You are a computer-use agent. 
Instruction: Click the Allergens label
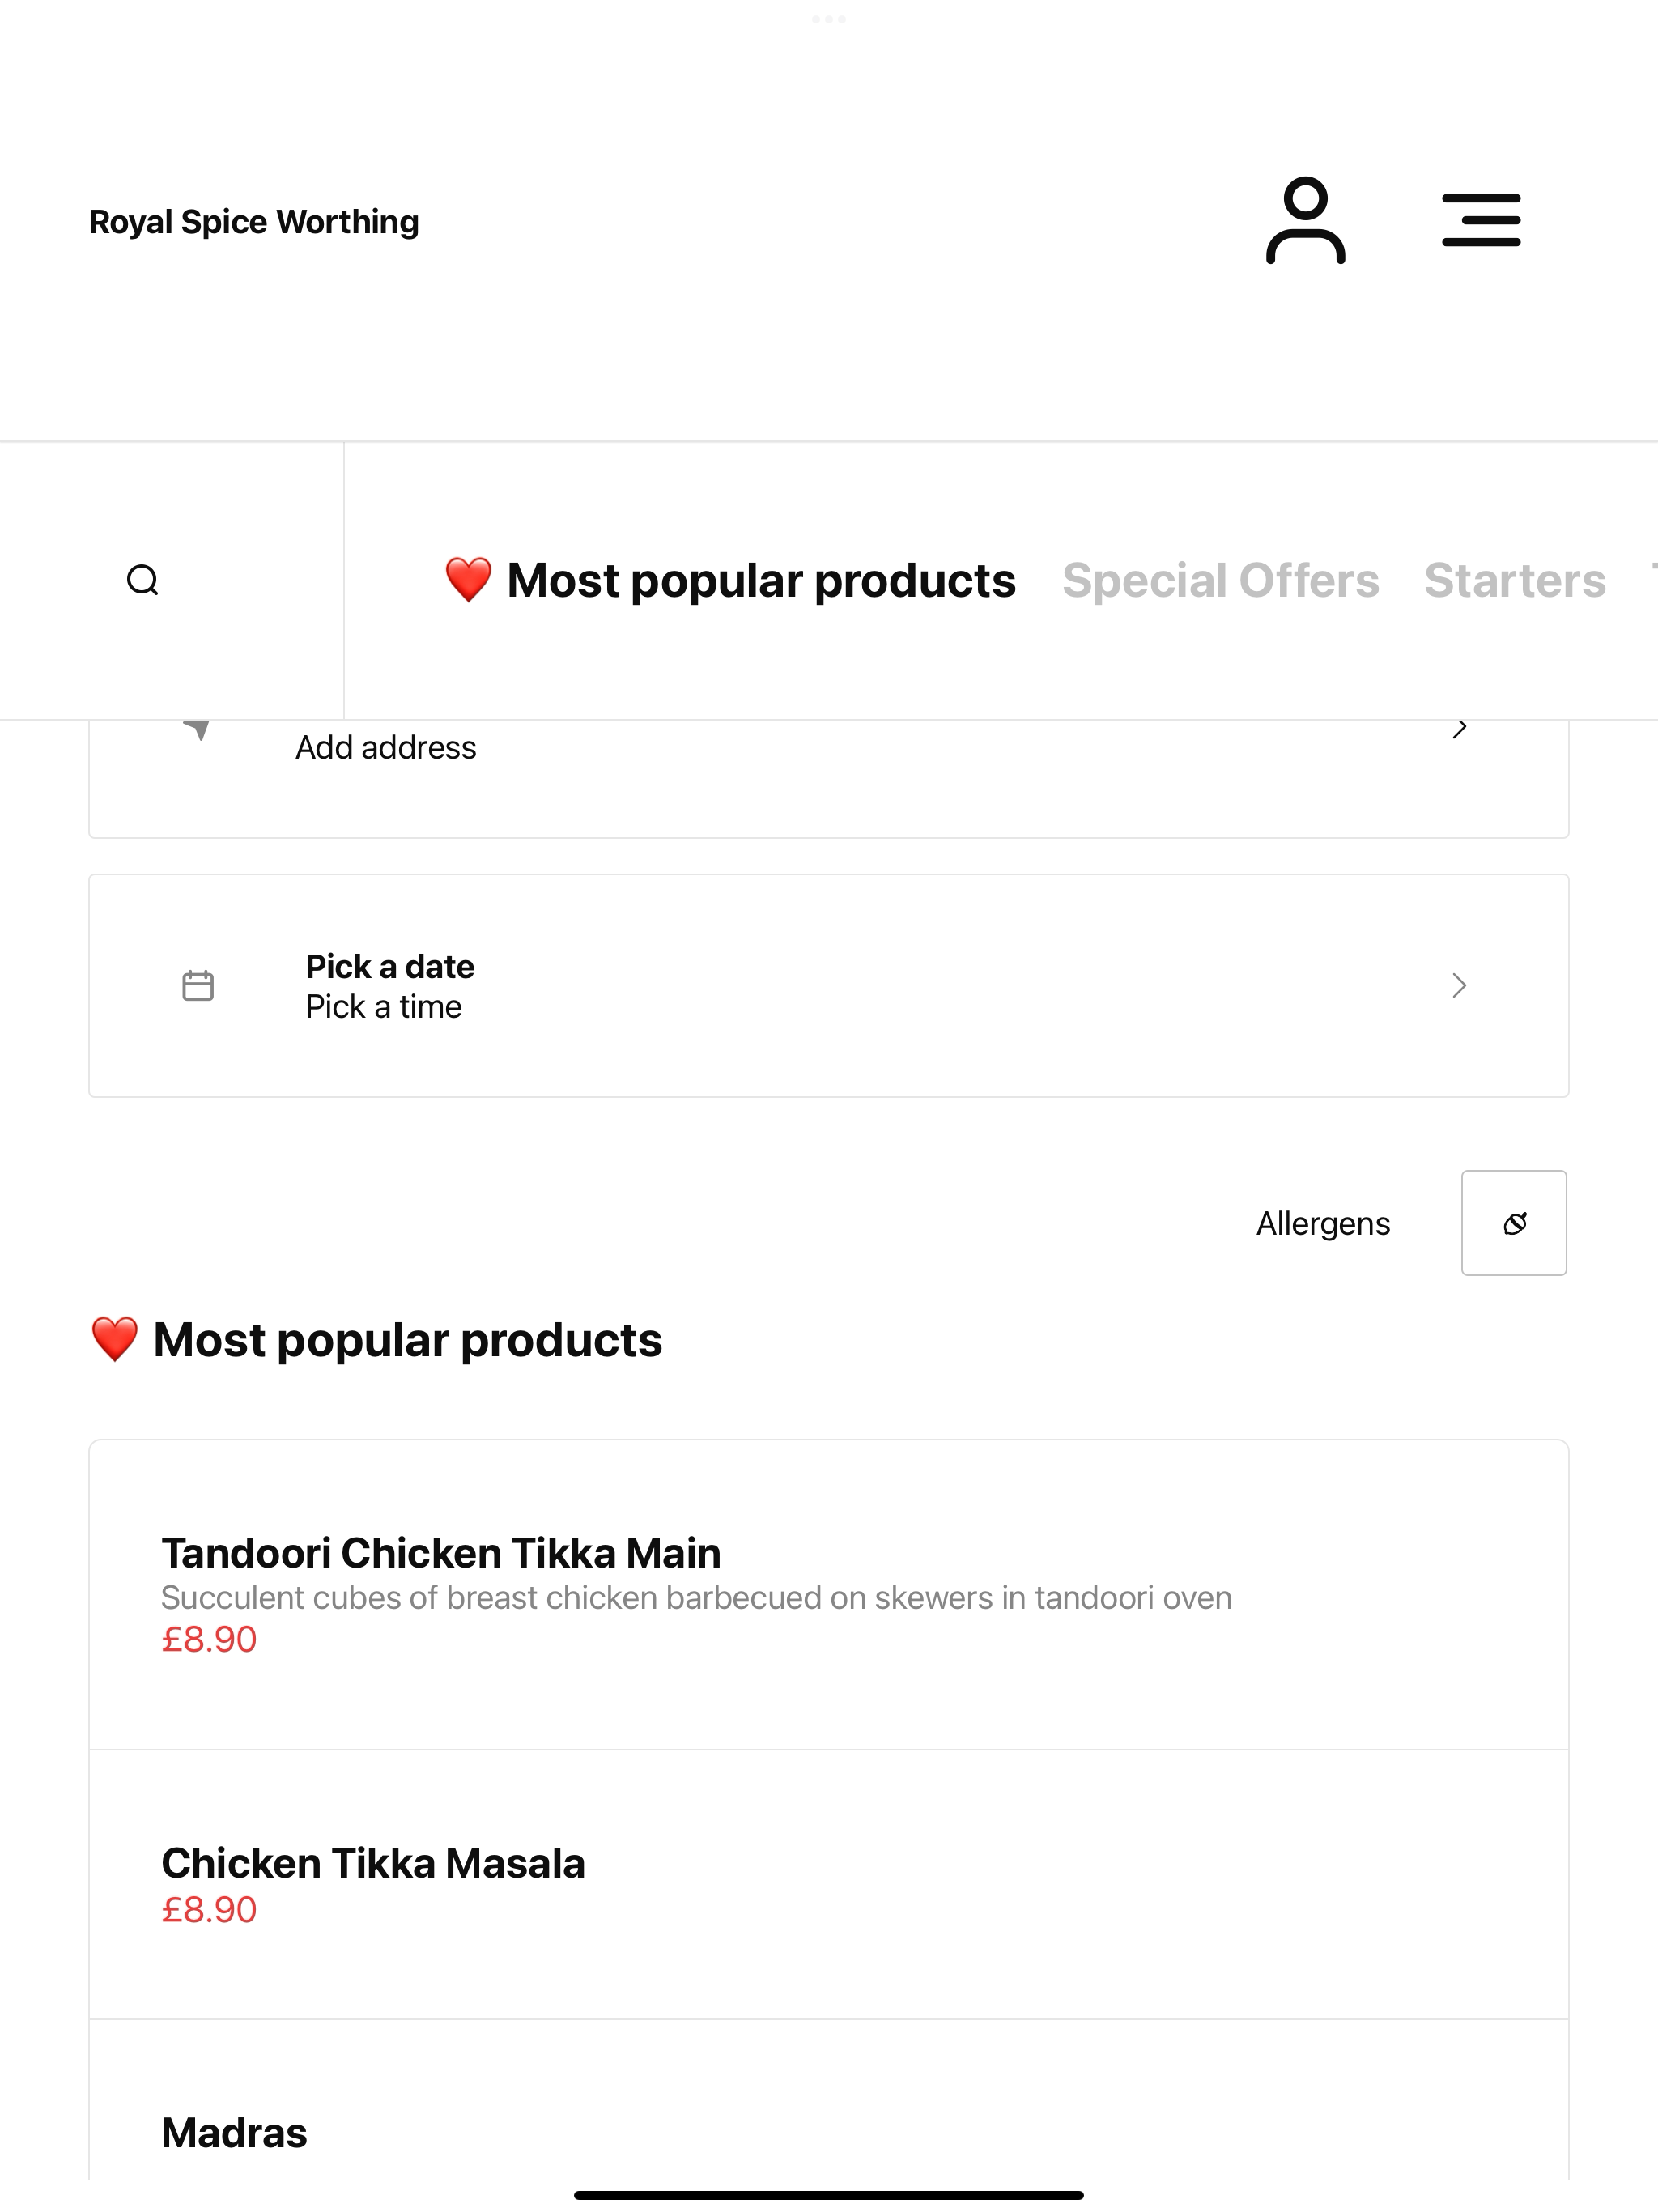pos(1323,1223)
